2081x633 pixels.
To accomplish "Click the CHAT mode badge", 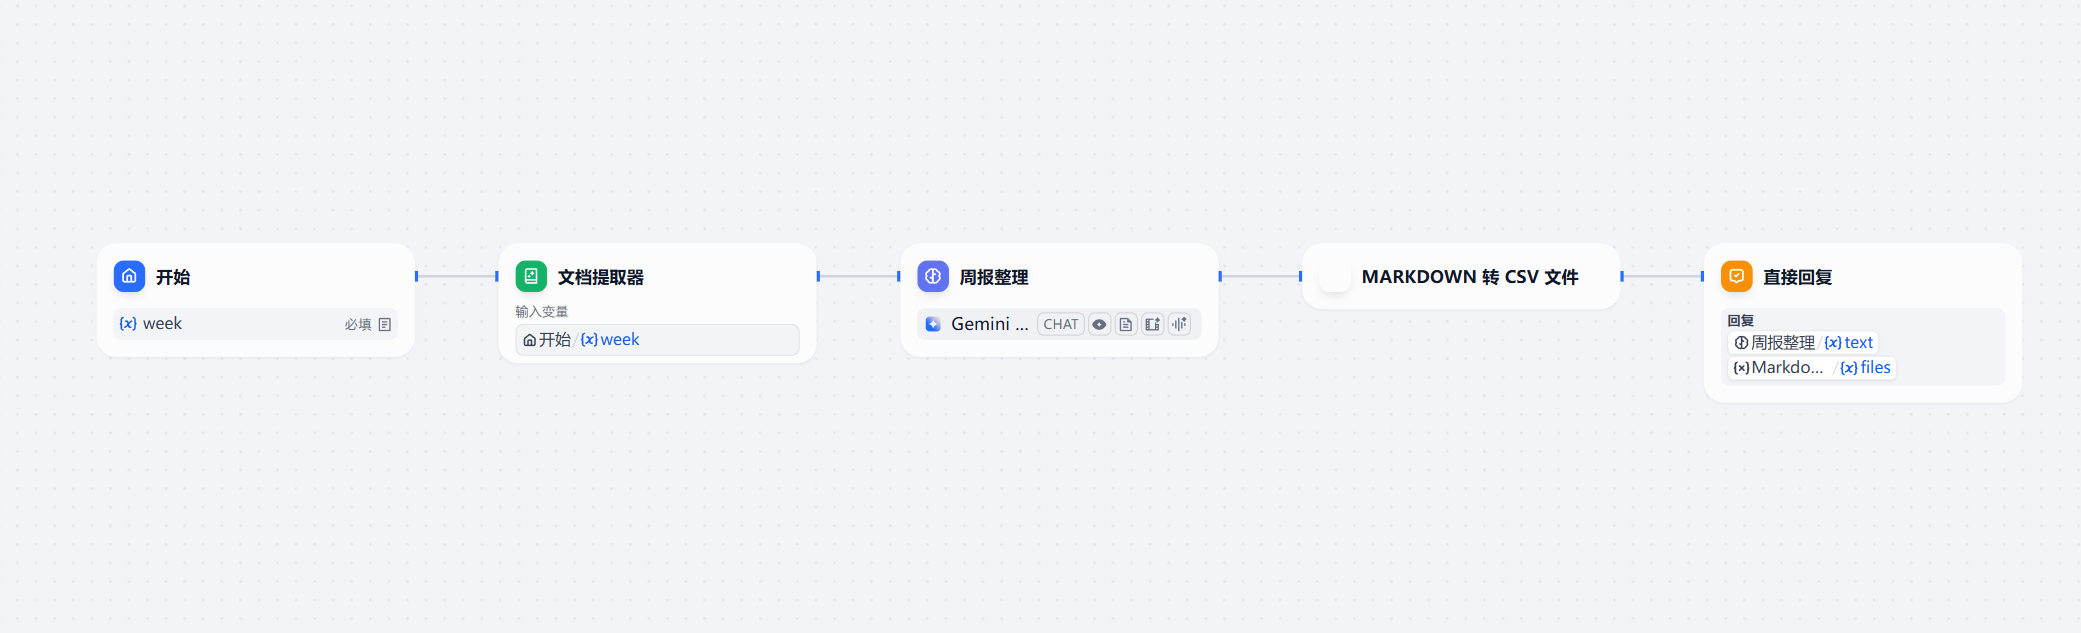I will (x=1061, y=324).
